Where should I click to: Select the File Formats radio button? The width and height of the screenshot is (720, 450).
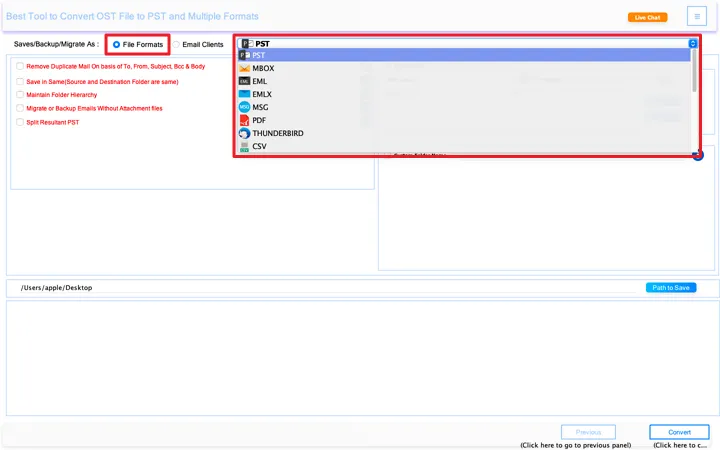[x=117, y=45]
